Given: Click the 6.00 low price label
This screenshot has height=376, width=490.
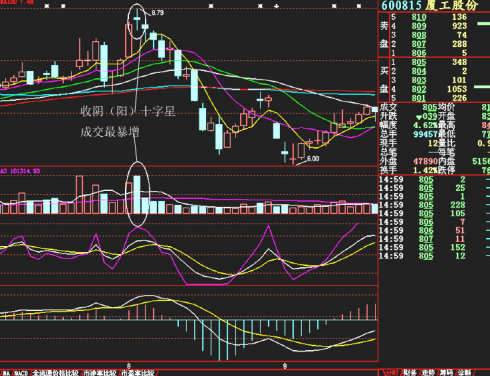Looking at the screenshot, I should click(313, 158).
